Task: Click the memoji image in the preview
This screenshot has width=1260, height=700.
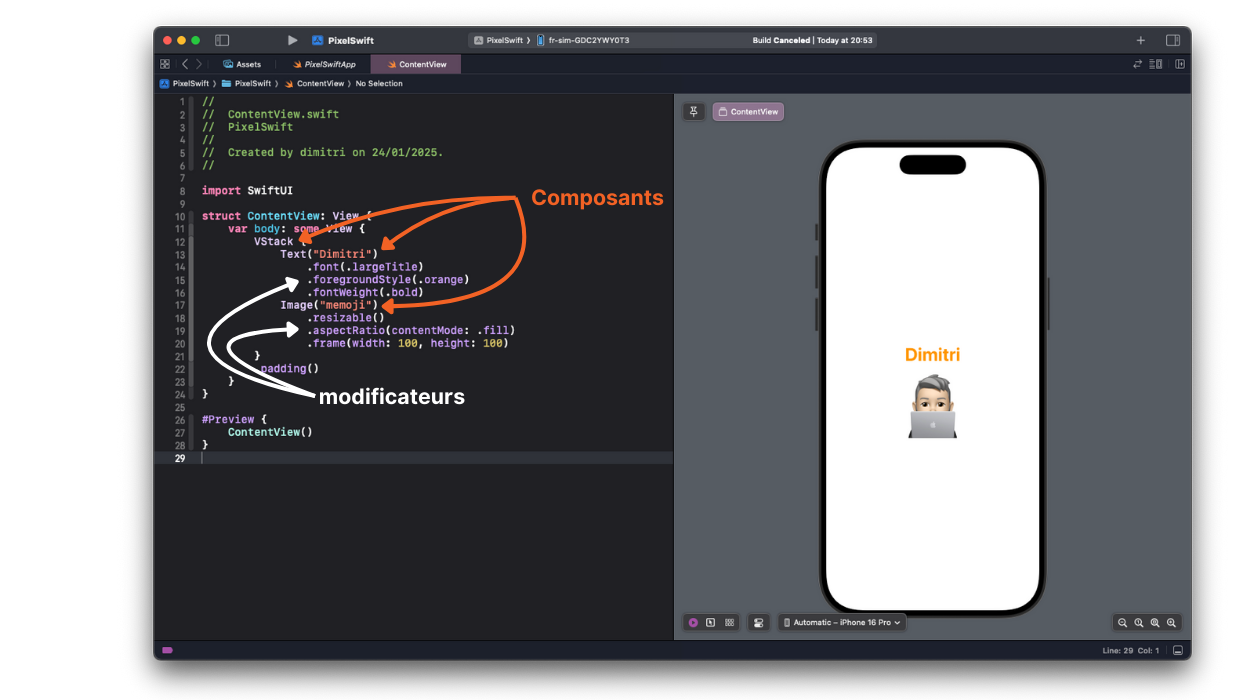Action: pyautogui.click(x=933, y=406)
